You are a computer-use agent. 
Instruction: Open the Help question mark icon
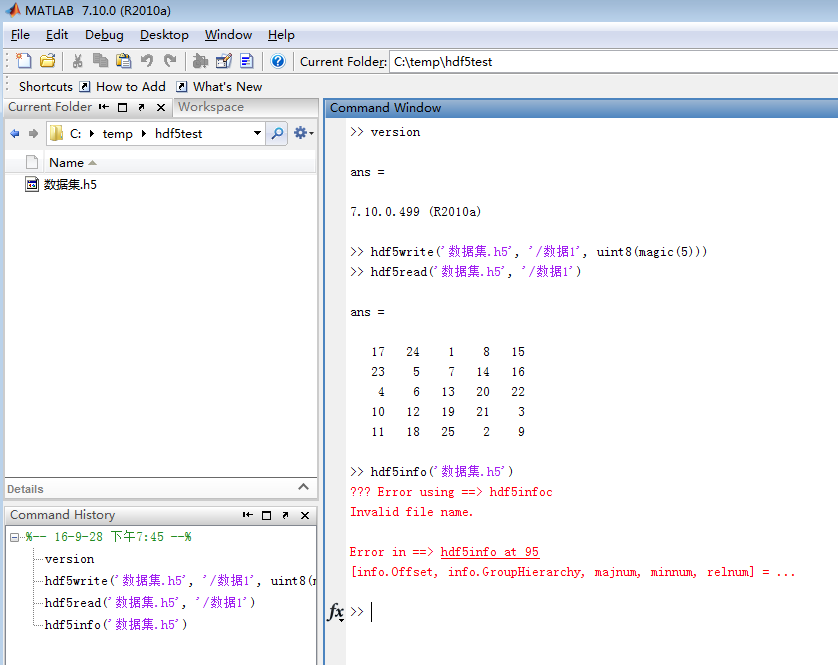(278, 61)
